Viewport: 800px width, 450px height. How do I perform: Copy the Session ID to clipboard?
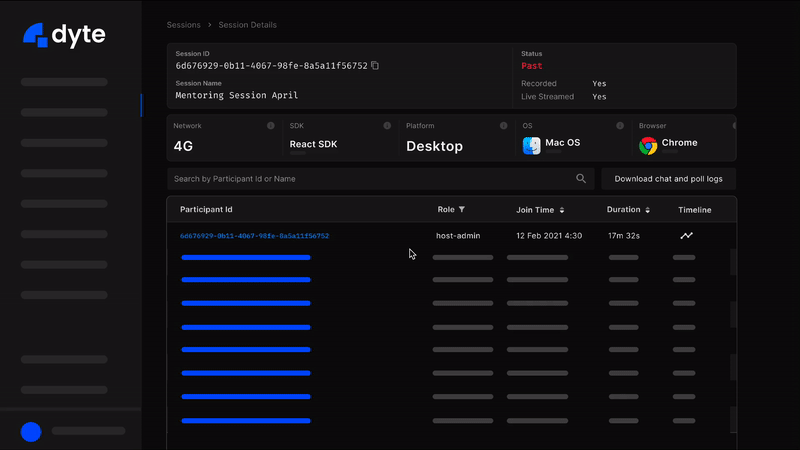click(x=375, y=66)
